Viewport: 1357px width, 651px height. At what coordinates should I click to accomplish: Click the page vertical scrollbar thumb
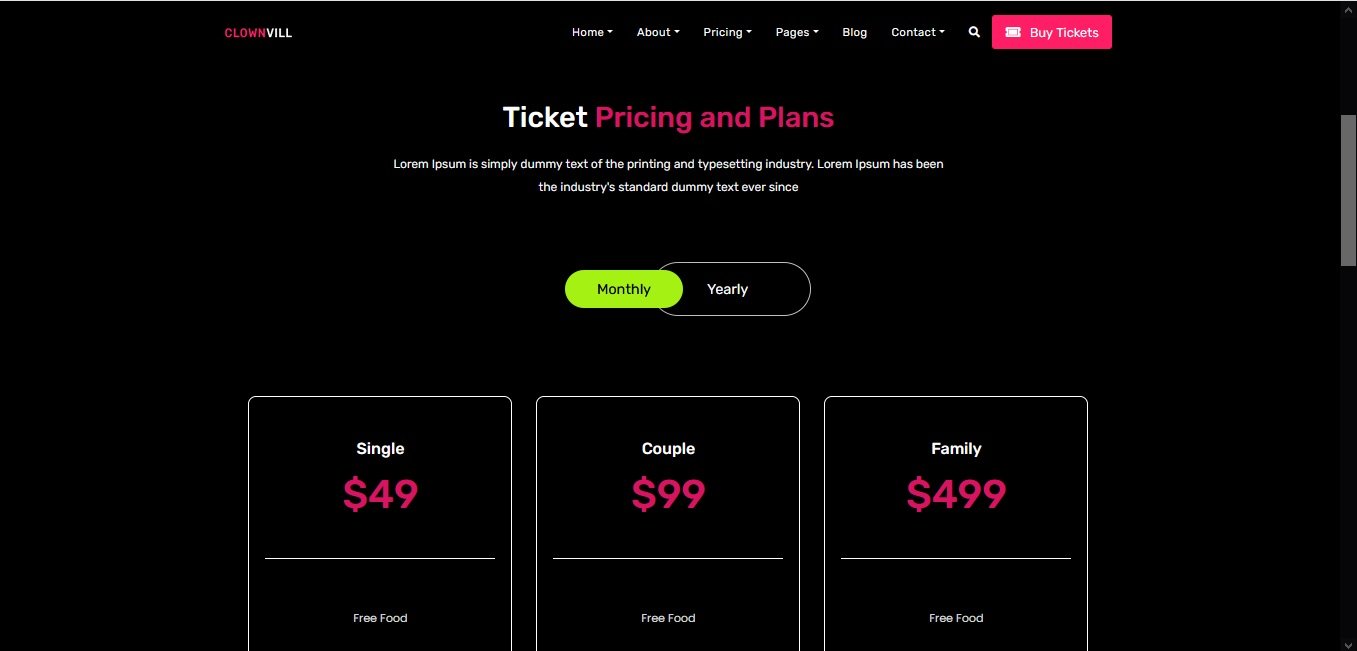(x=1348, y=190)
